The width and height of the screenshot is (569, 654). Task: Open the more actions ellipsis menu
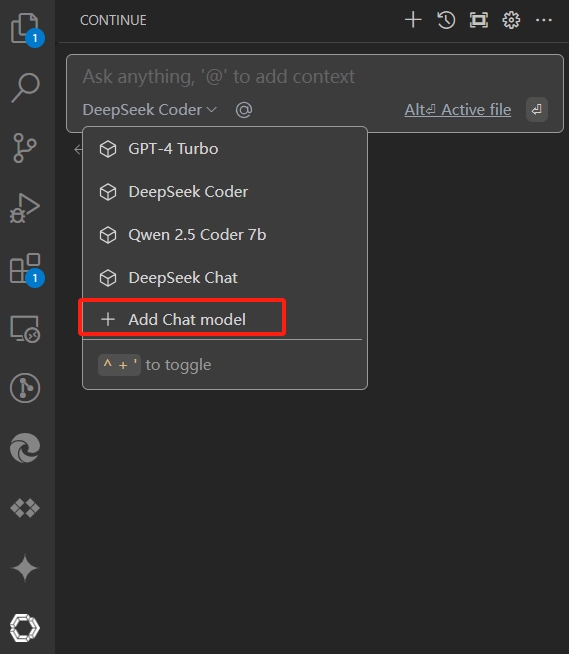(x=544, y=20)
